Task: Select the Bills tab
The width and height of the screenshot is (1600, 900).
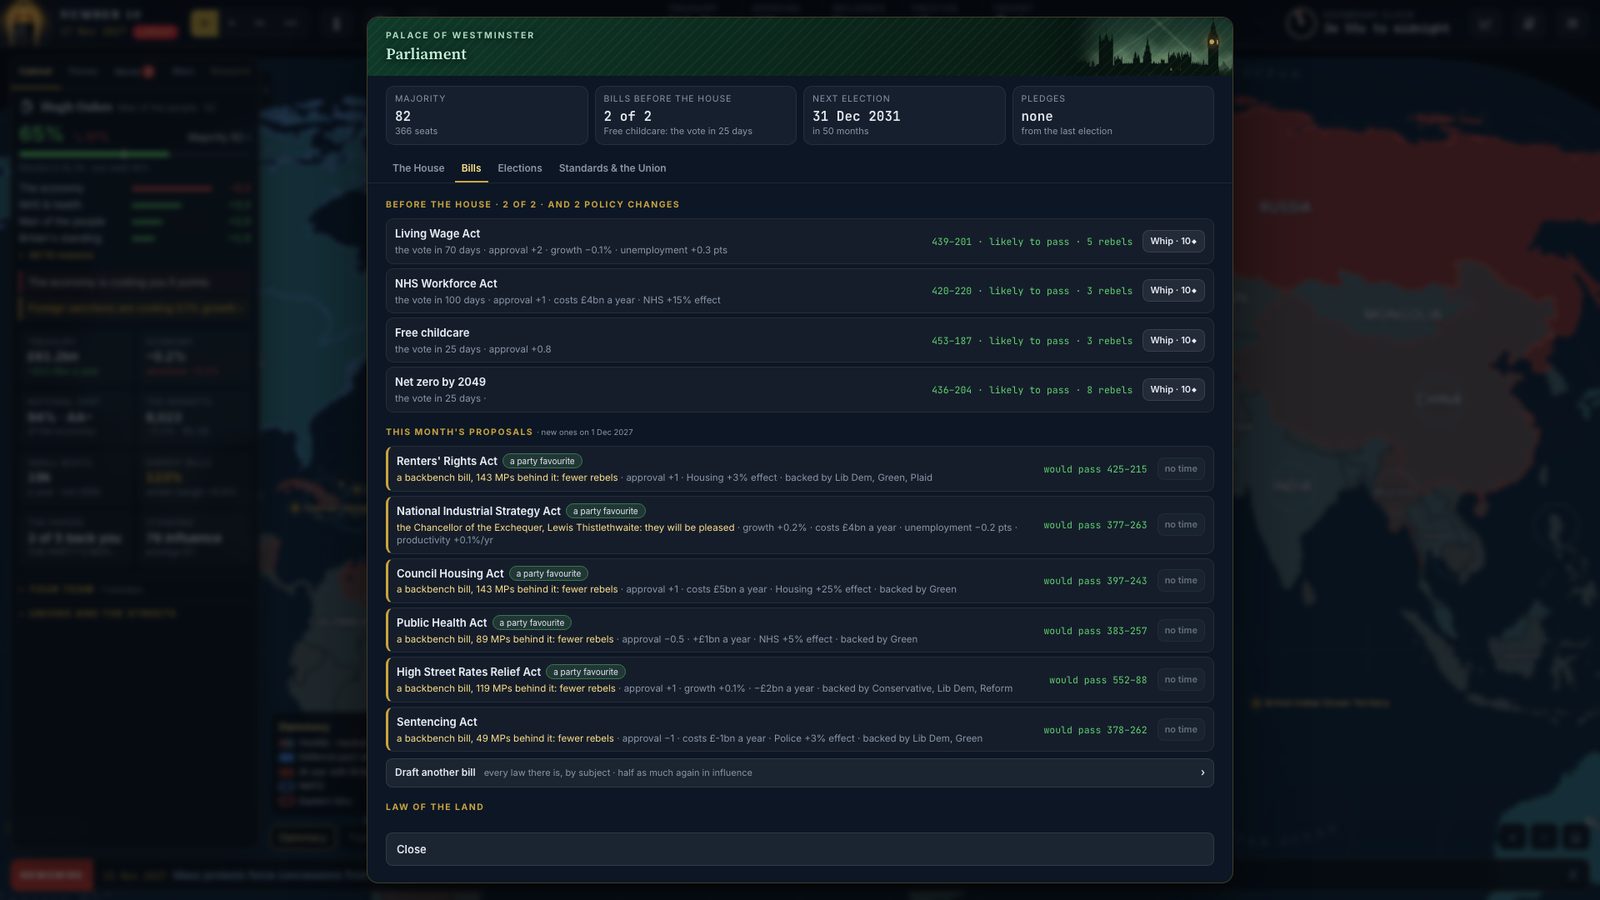Action: pos(471,168)
